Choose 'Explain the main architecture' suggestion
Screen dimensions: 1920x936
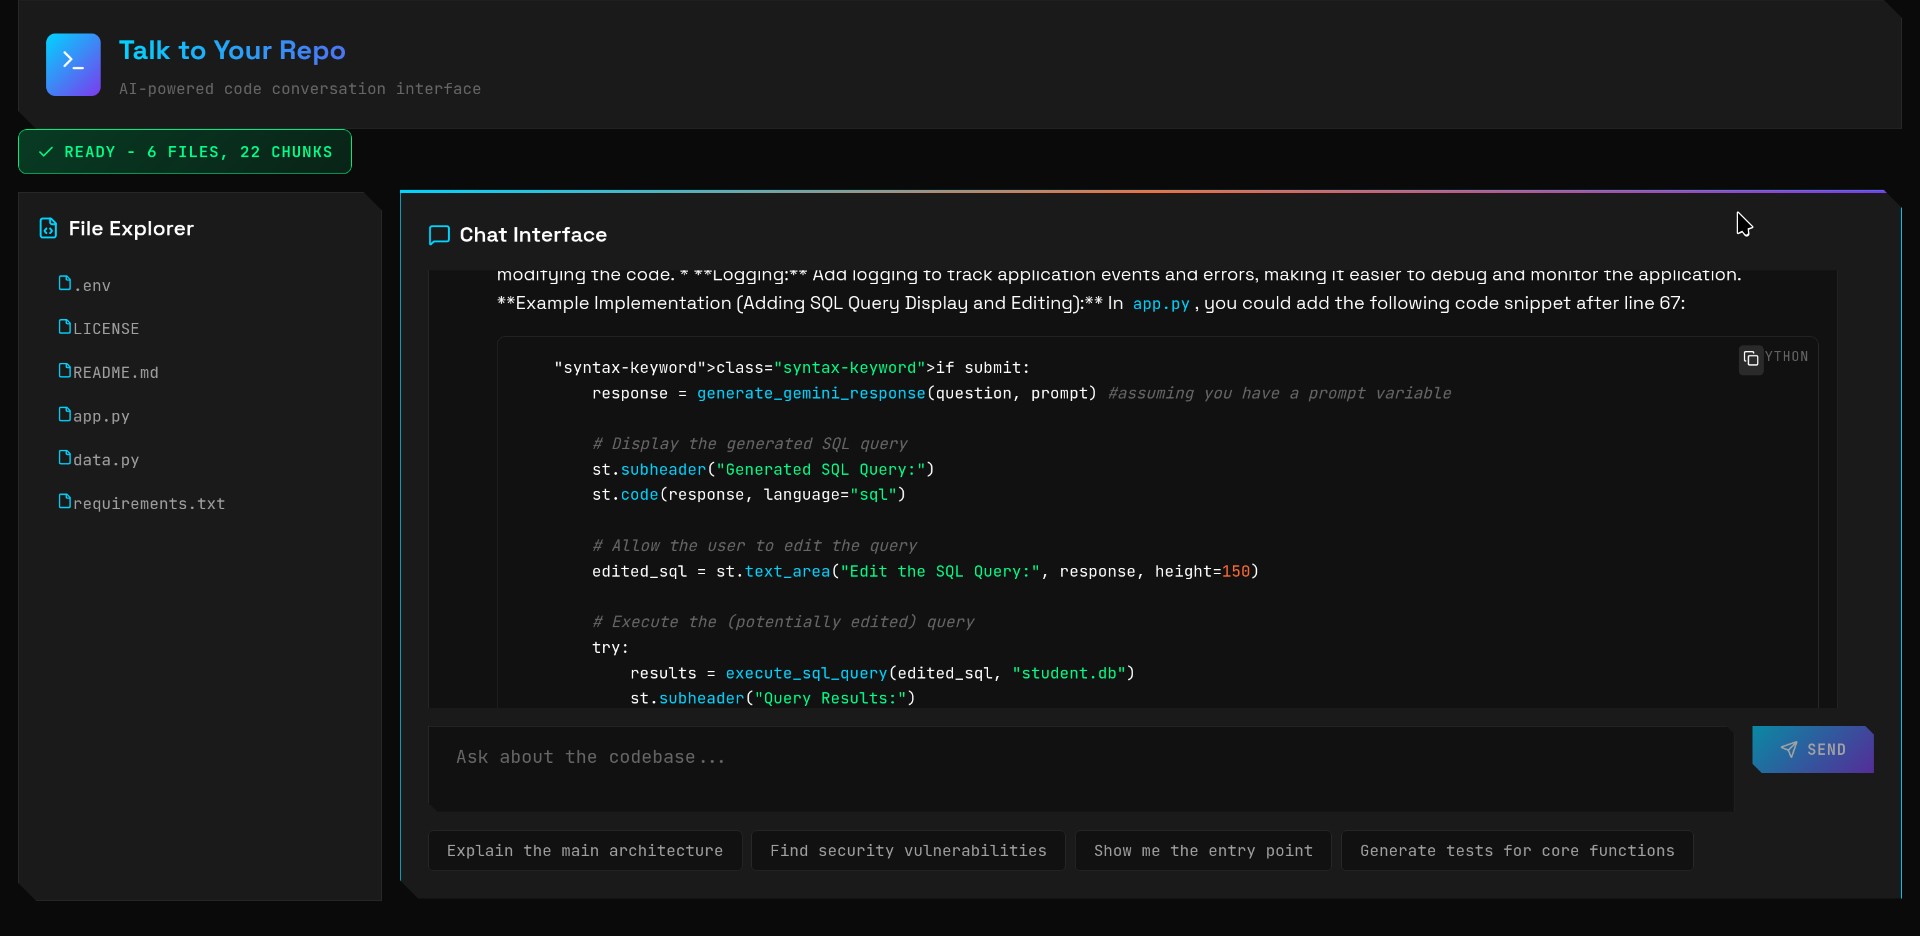pos(584,851)
